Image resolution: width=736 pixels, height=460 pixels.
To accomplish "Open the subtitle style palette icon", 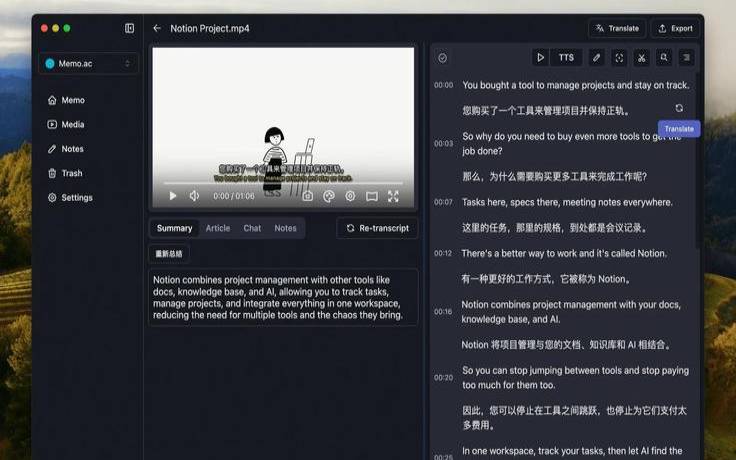I will [x=329, y=196].
